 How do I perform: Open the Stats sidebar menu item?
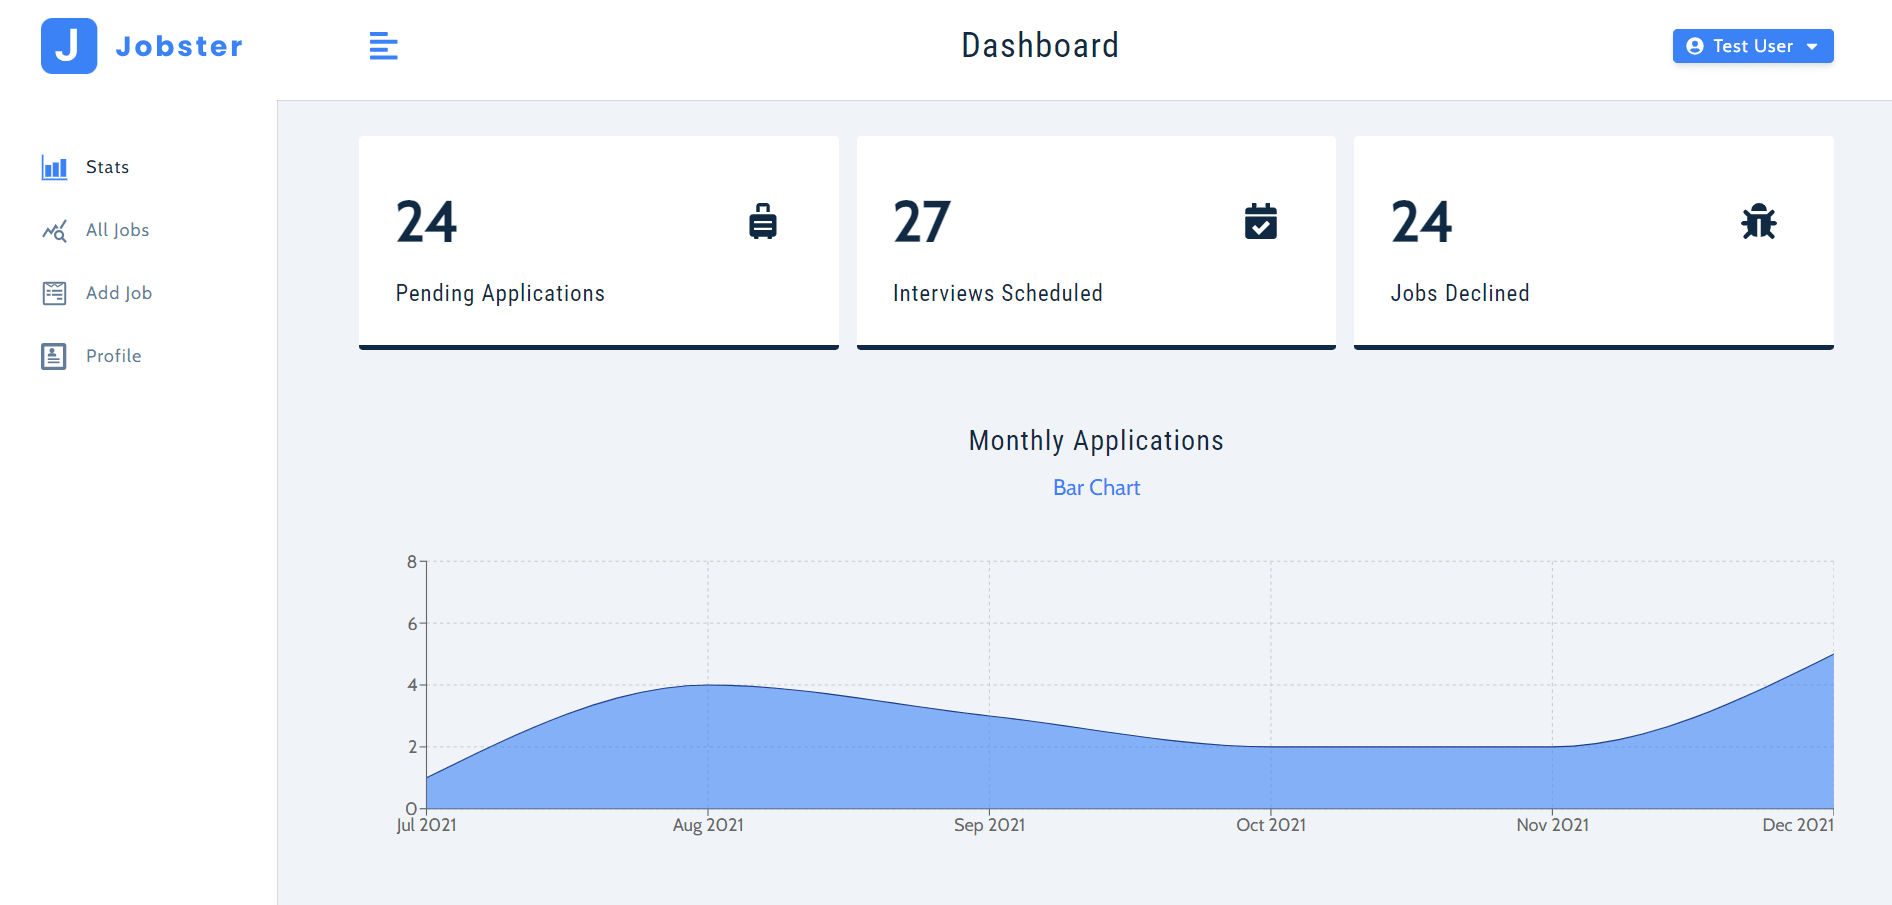(107, 167)
